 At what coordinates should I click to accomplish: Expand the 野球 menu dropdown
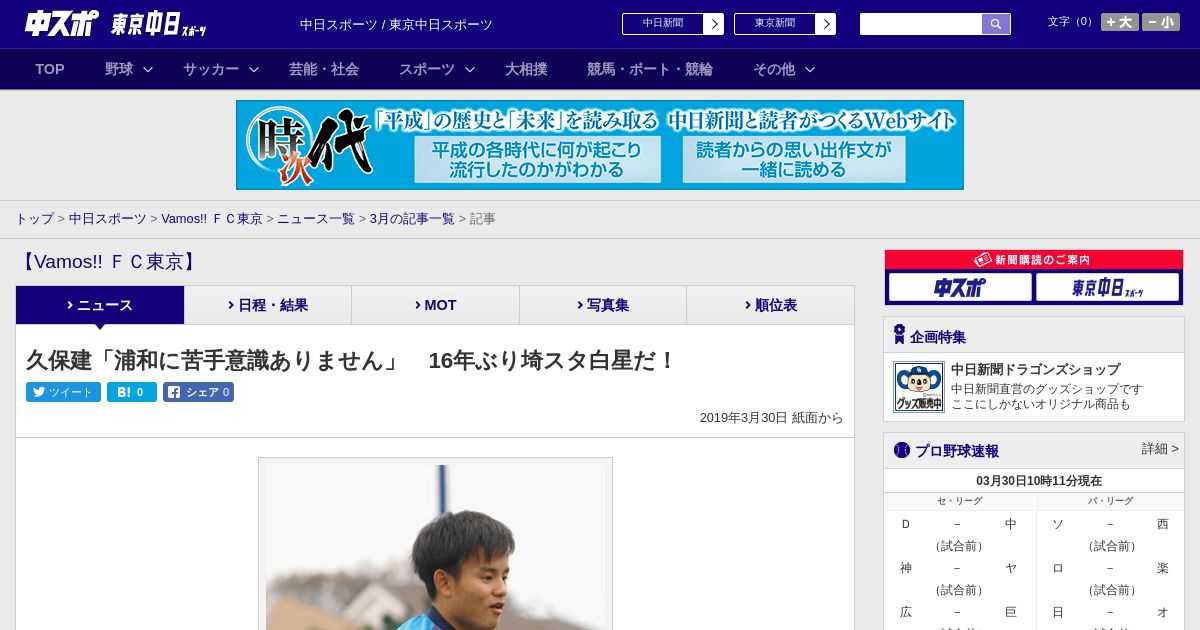click(x=129, y=69)
